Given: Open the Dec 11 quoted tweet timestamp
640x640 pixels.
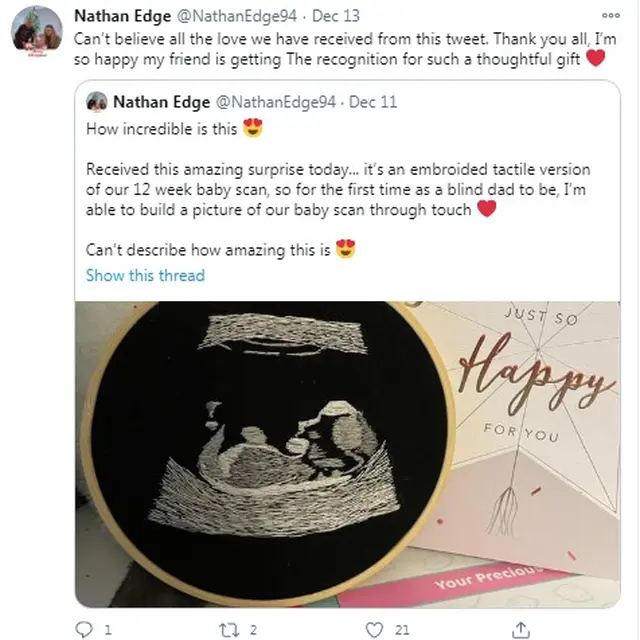Looking at the screenshot, I should pyautogui.click(x=373, y=102).
